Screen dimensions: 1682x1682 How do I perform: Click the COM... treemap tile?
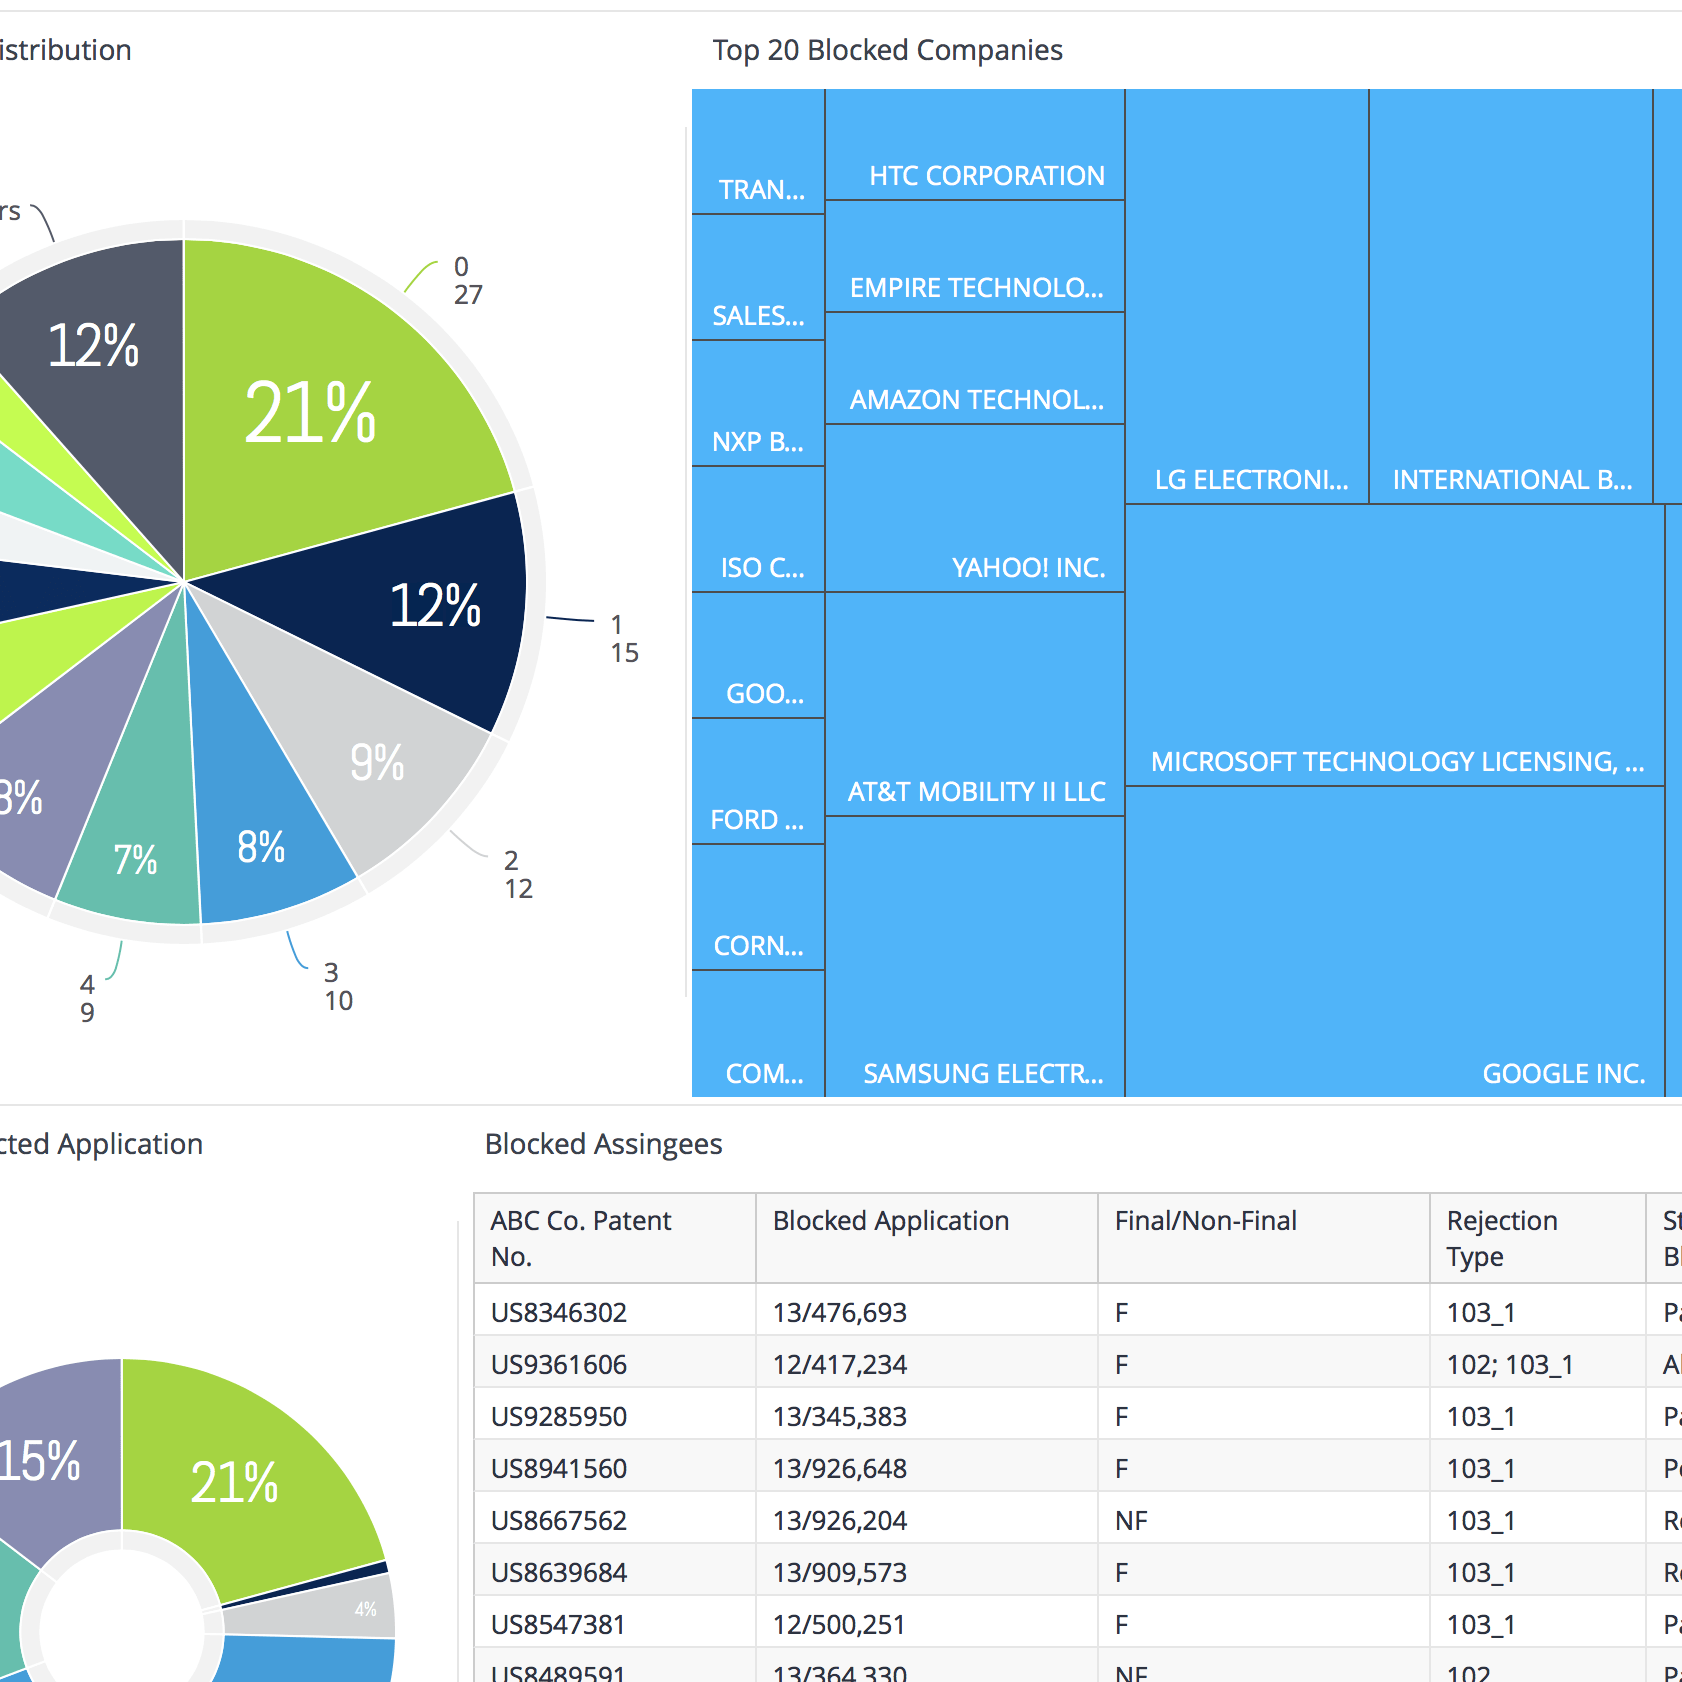758,1034
